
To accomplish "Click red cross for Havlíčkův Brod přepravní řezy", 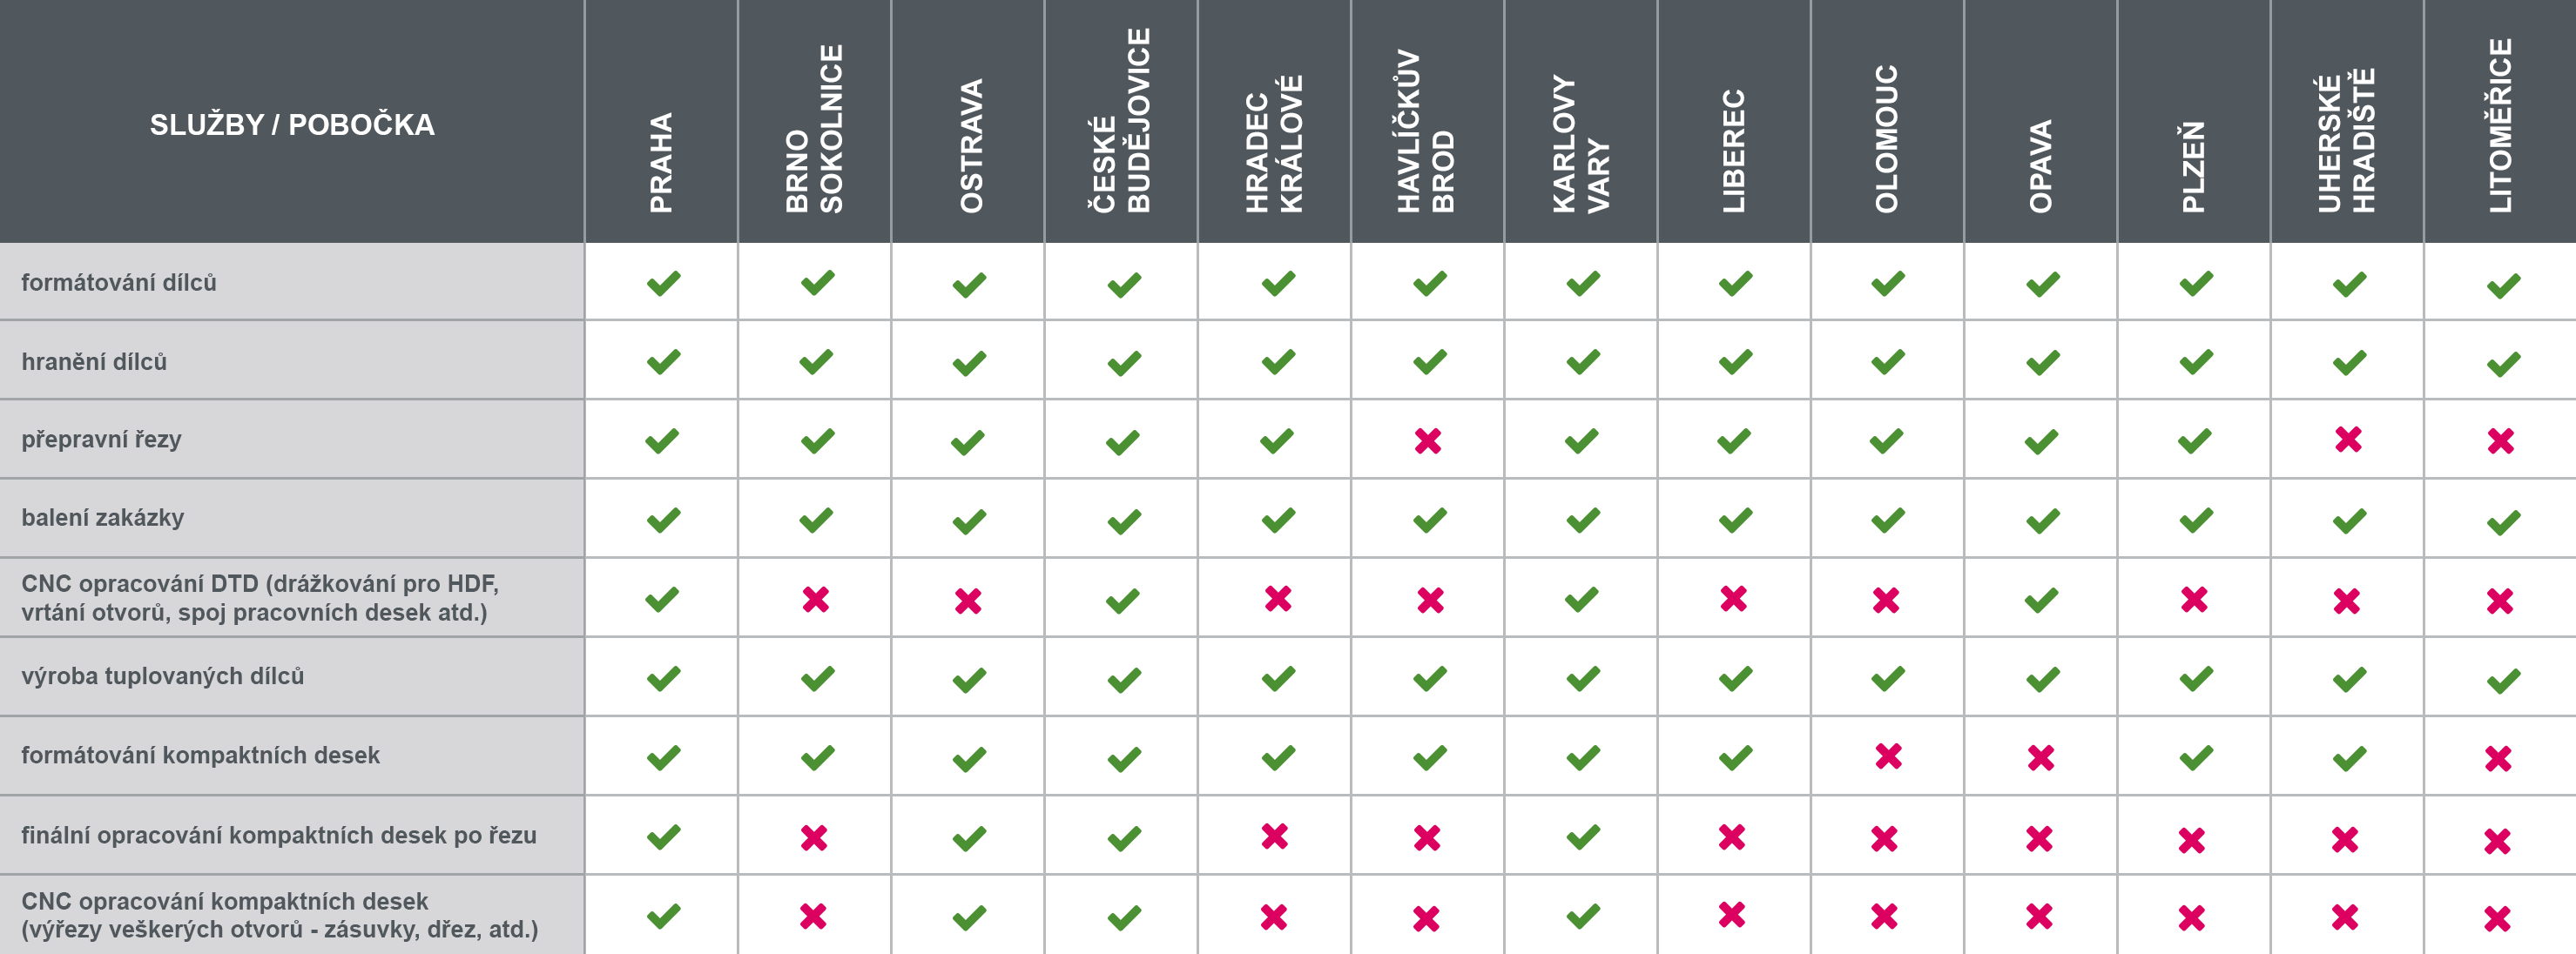I will 1428,441.
